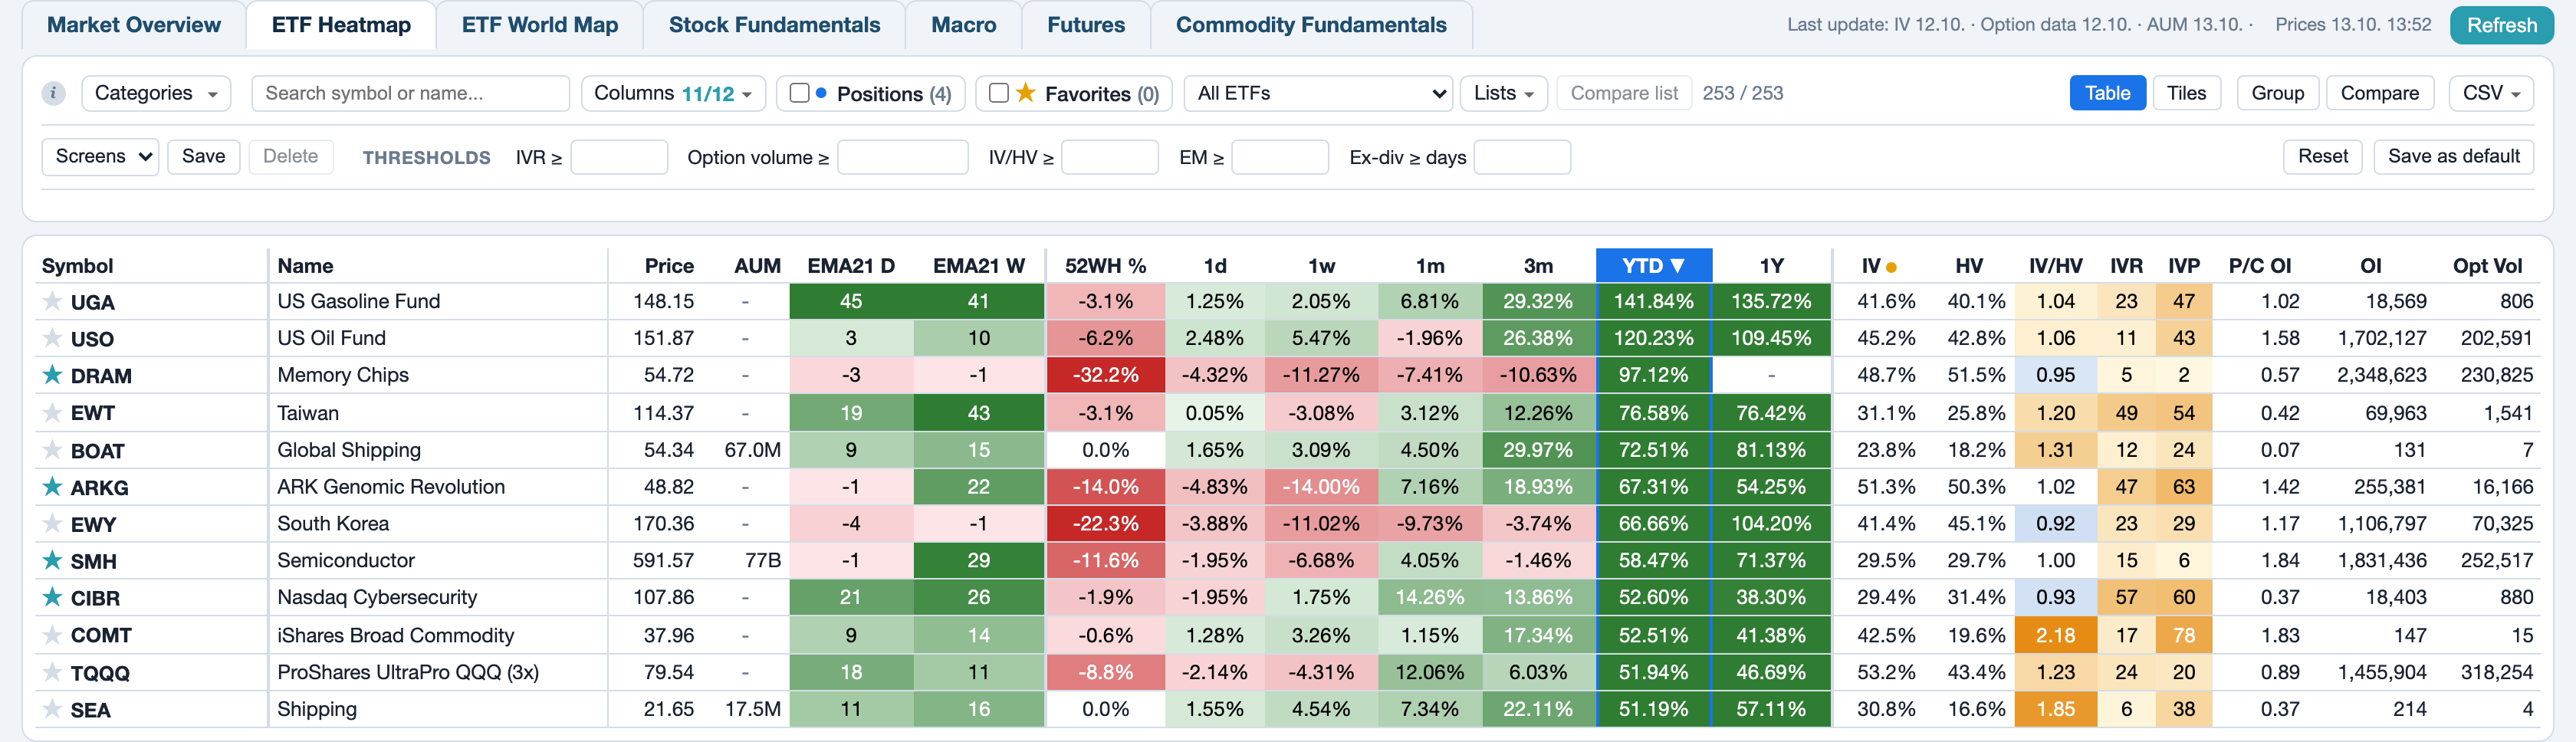Screen dimensions: 2576x742
Task: Sort by the 1Y column header
Action: (x=1771, y=266)
